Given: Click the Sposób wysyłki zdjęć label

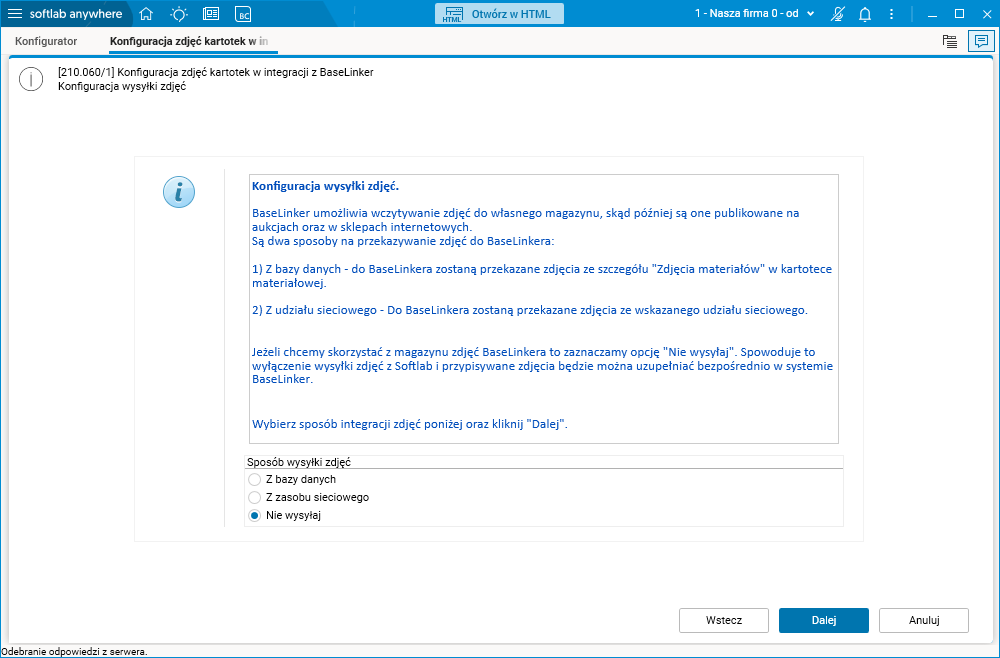Looking at the screenshot, I should click(298, 462).
